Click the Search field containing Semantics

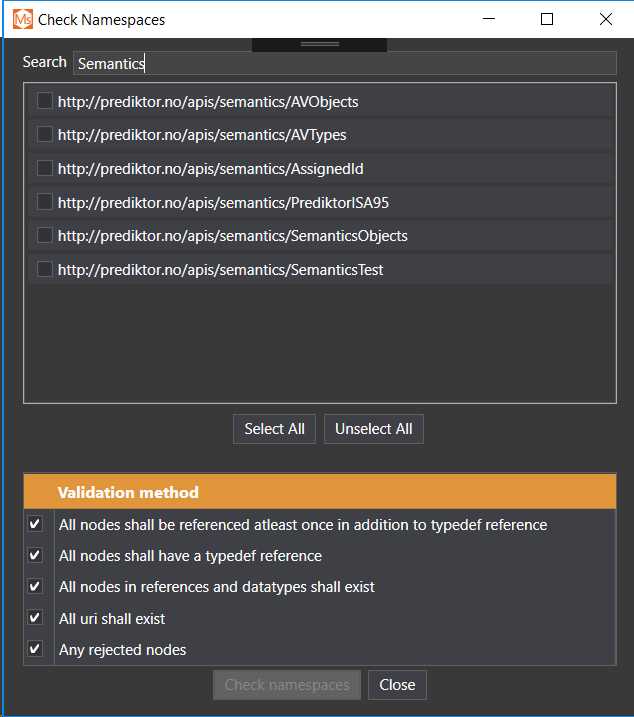(x=344, y=63)
